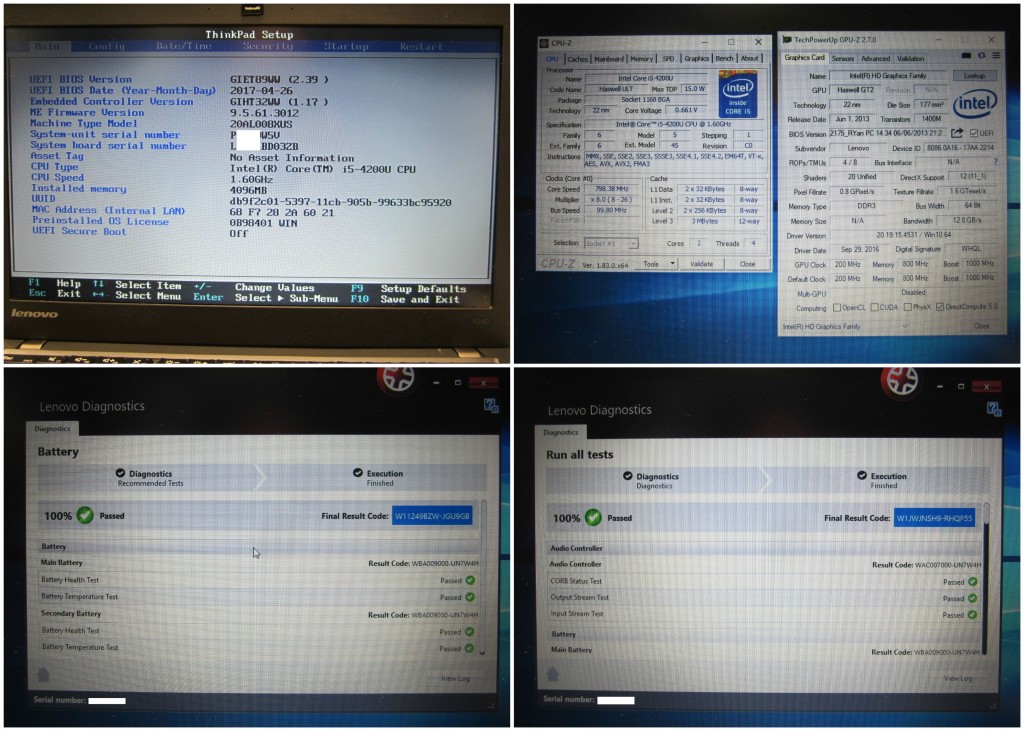Click the Close button in GPU-Z

click(x=981, y=326)
